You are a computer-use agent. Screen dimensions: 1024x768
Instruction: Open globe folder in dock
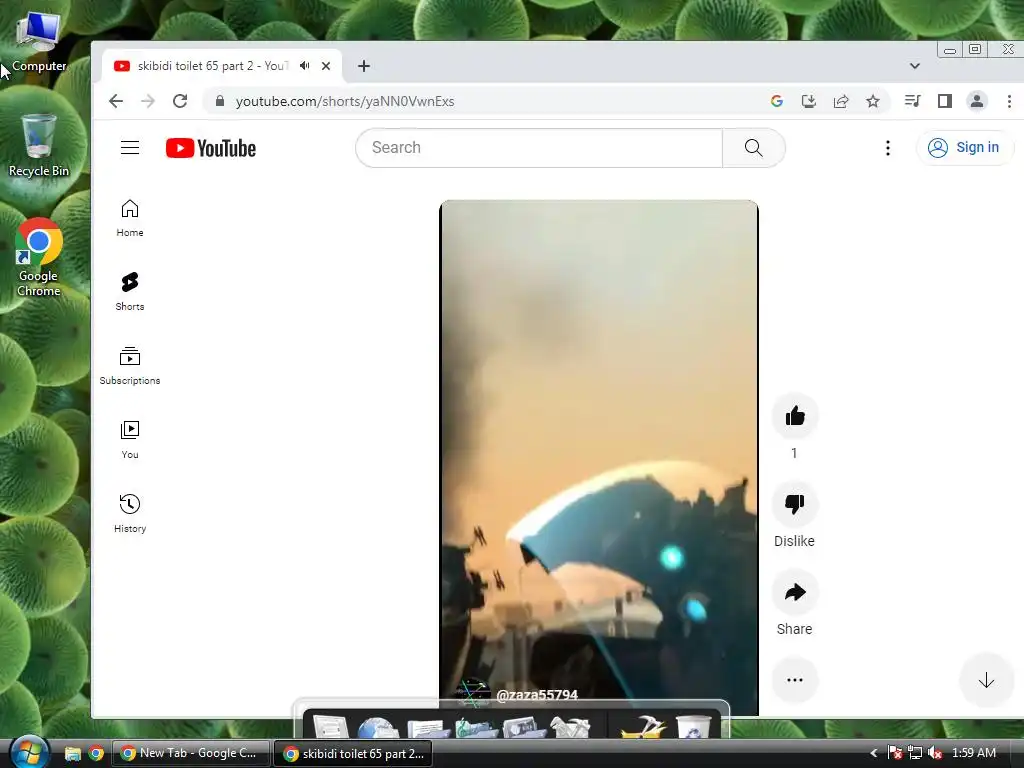[x=378, y=726]
